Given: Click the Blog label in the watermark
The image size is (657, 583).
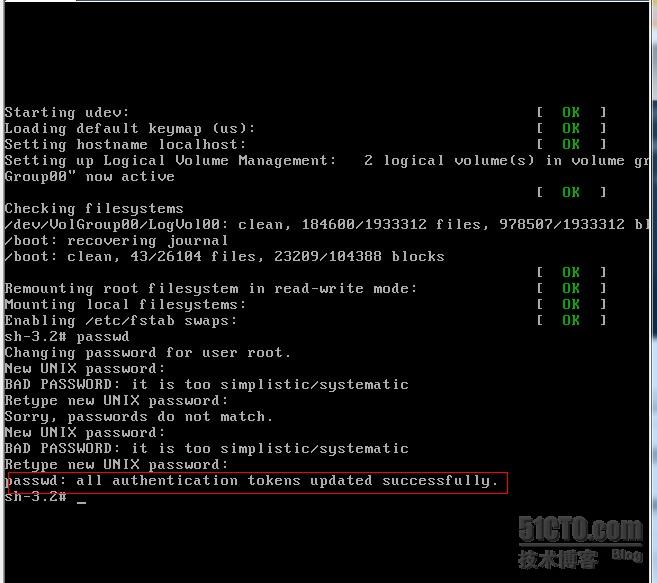Looking at the screenshot, I should point(627,555).
